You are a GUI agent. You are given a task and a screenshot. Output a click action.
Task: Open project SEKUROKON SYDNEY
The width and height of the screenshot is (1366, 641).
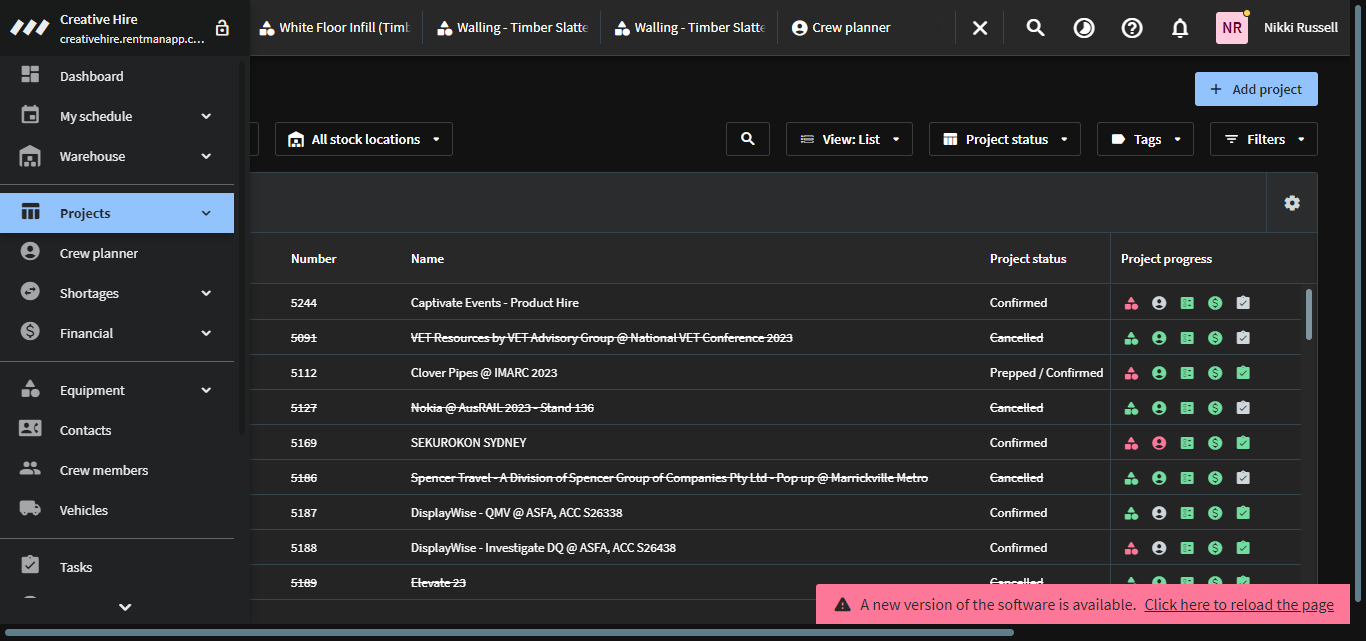468,443
